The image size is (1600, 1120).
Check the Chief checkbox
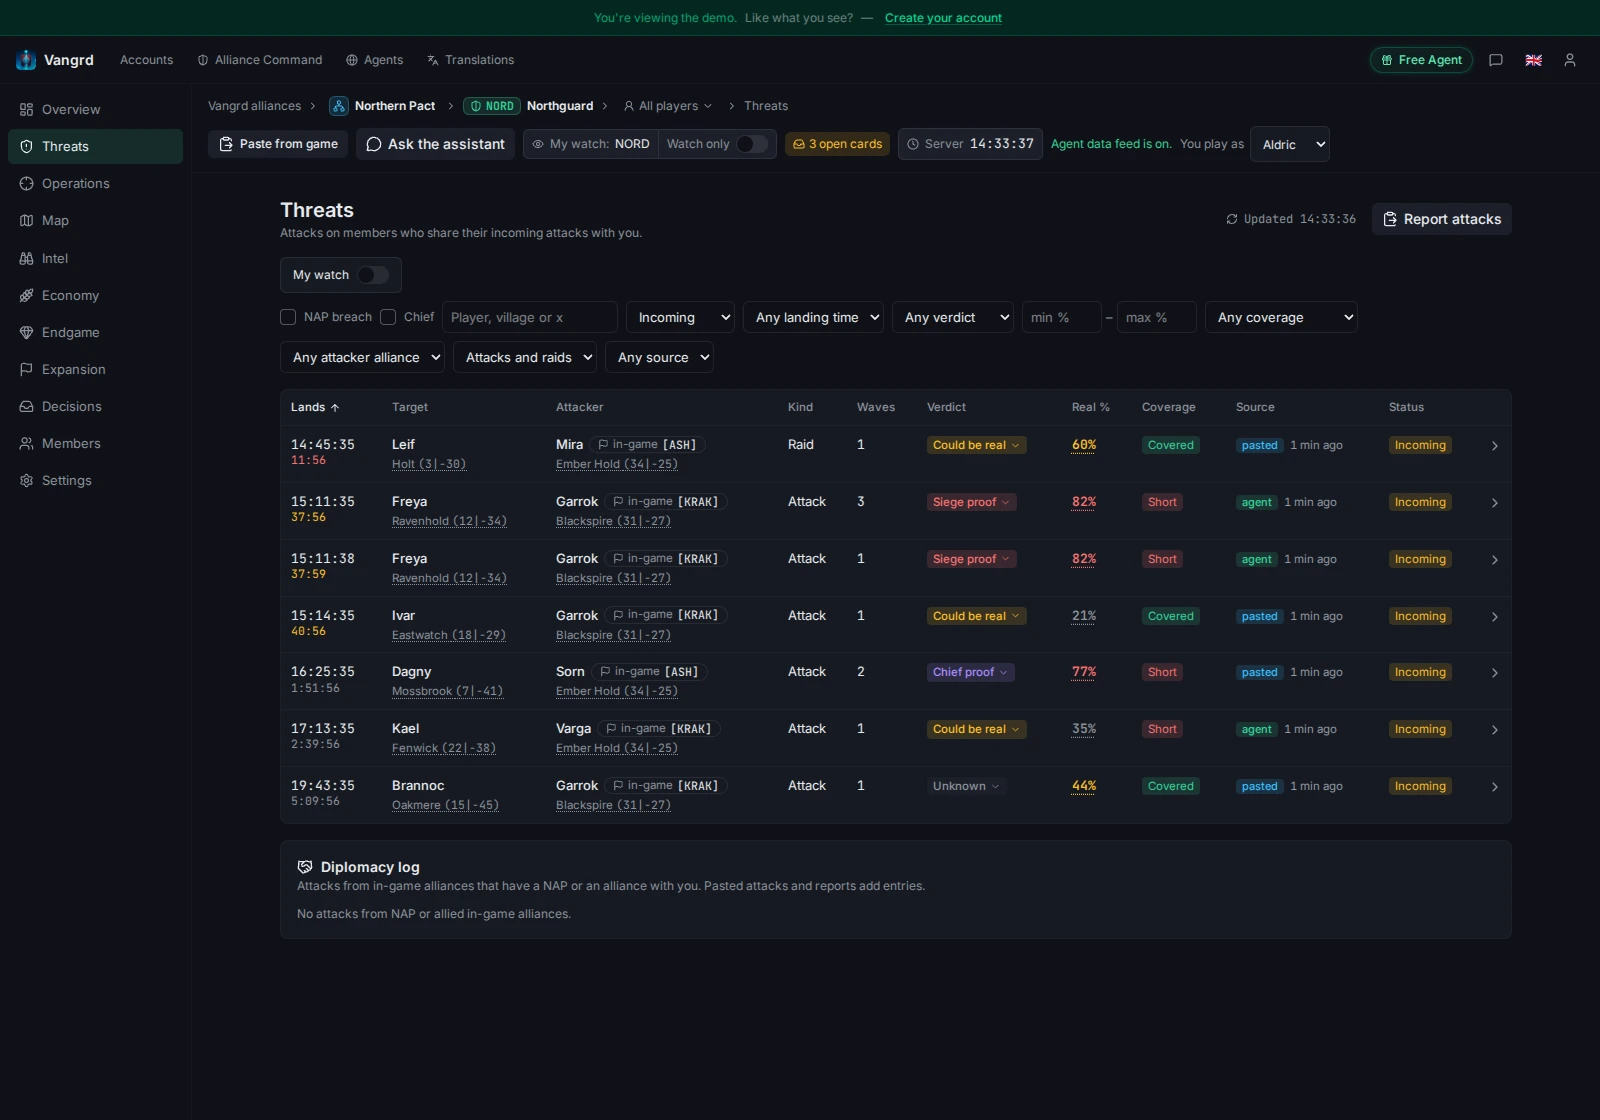pos(388,317)
